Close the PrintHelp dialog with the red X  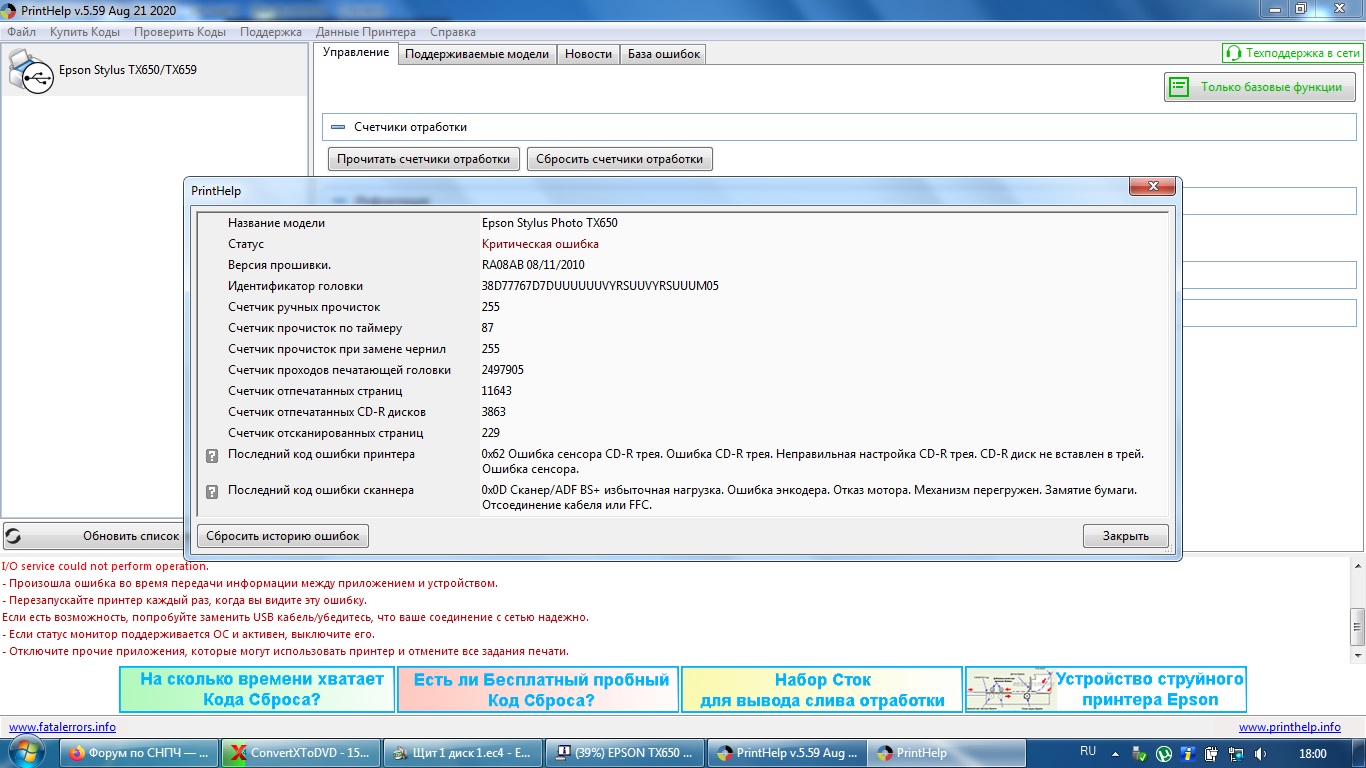pos(1152,187)
